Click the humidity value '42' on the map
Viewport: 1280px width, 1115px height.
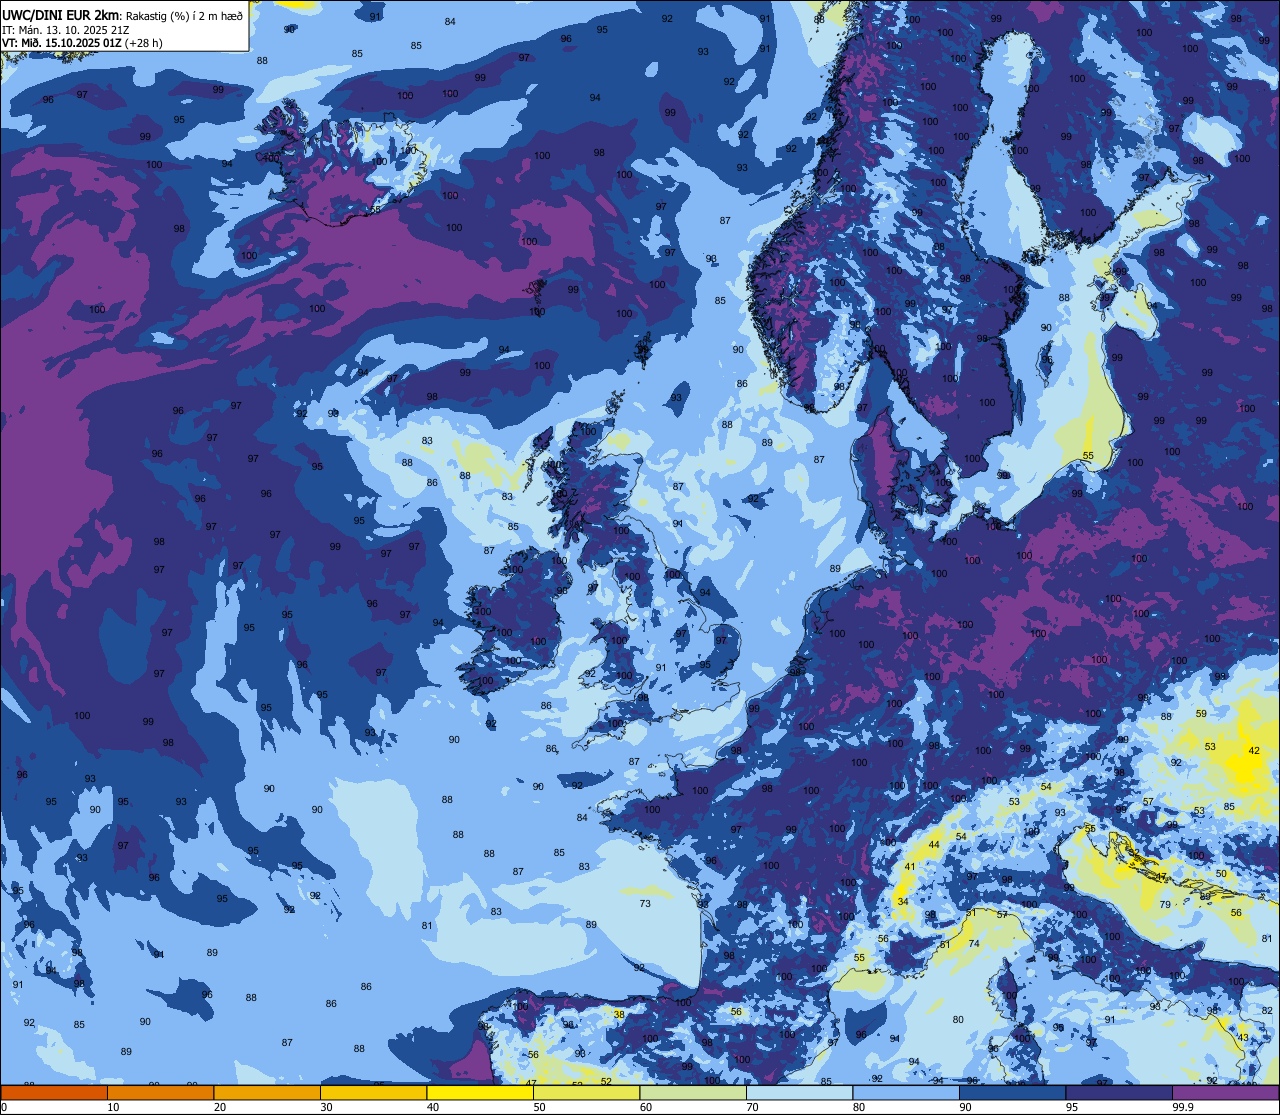tap(1254, 751)
